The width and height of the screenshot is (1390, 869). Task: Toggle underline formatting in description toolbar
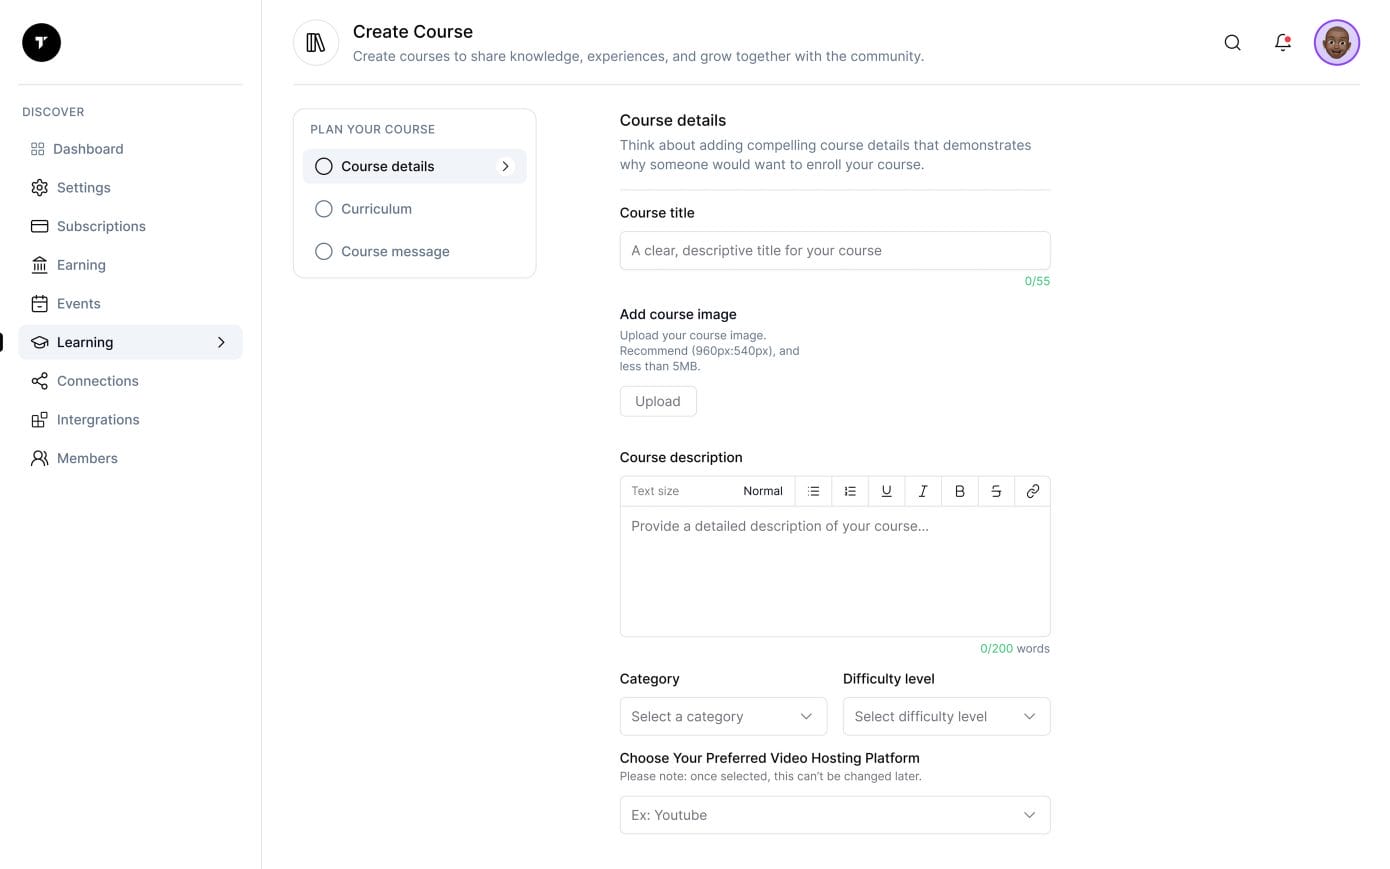coord(886,491)
